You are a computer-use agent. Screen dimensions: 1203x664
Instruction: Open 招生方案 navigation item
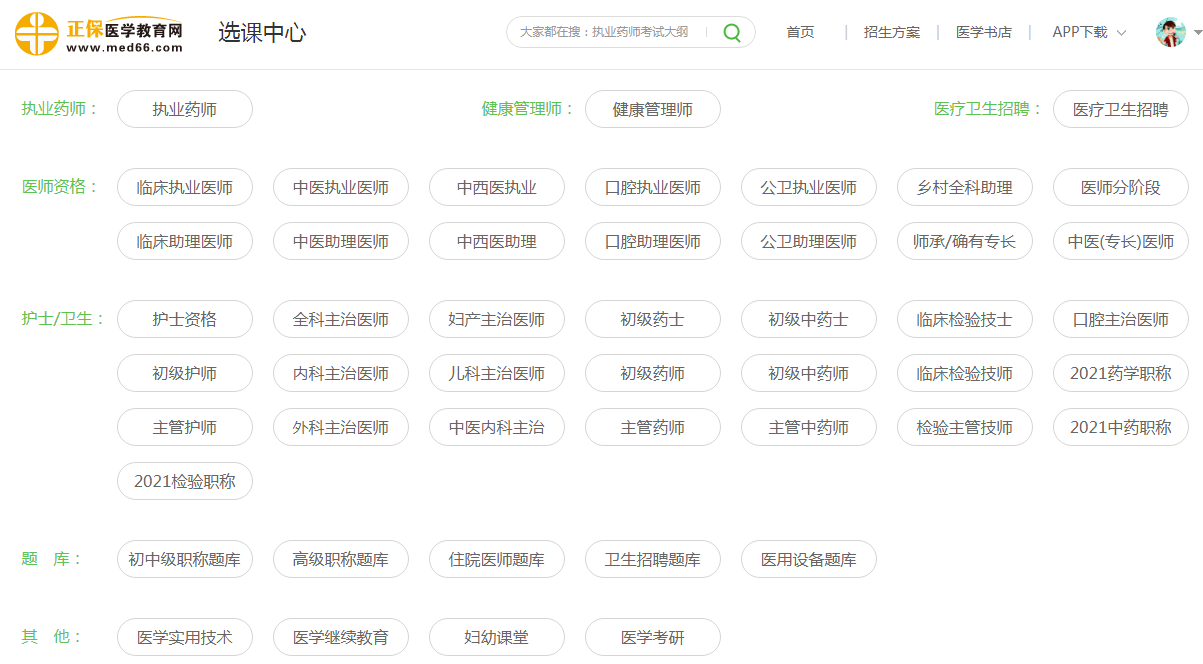tap(891, 32)
